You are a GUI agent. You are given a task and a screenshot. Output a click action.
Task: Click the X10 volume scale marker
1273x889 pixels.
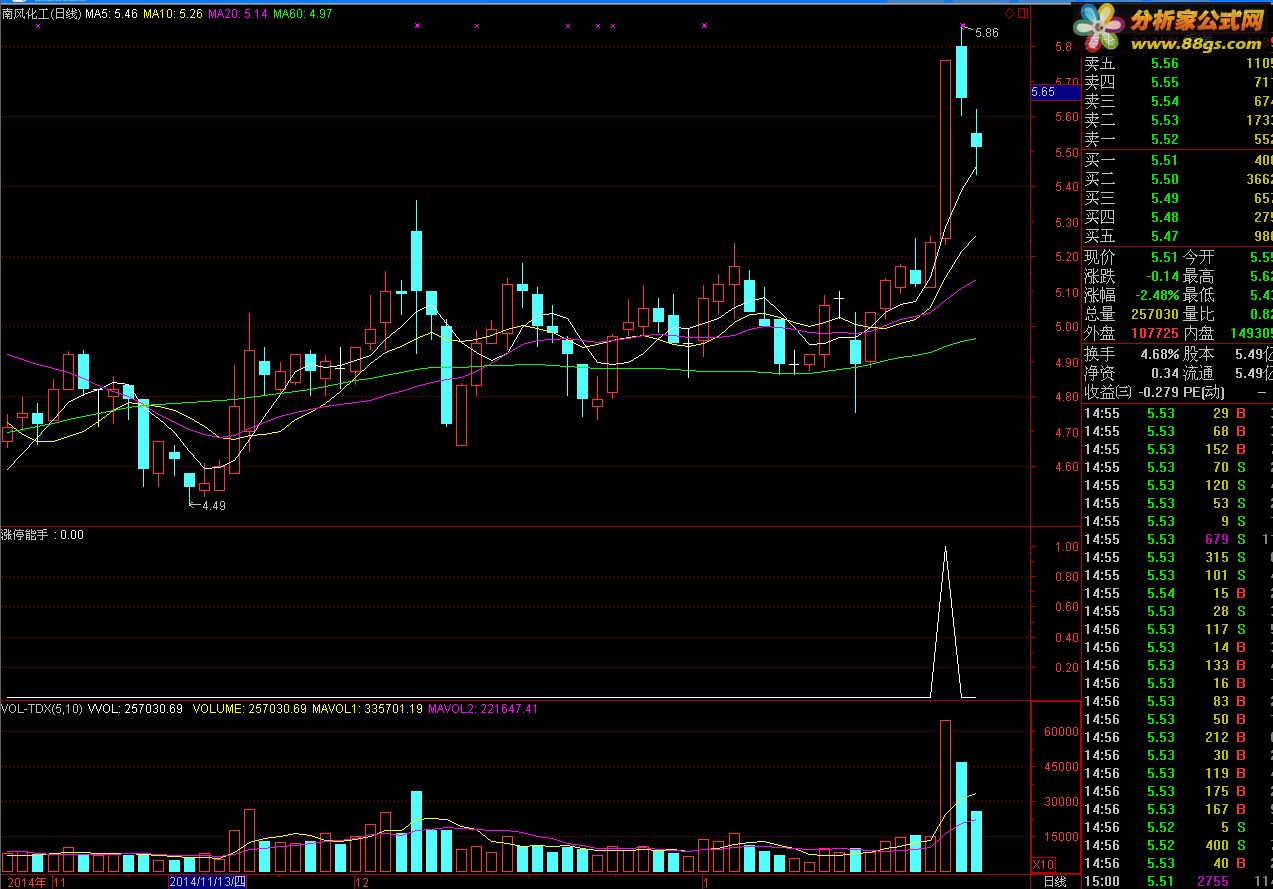pyautogui.click(x=1042, y=864)
